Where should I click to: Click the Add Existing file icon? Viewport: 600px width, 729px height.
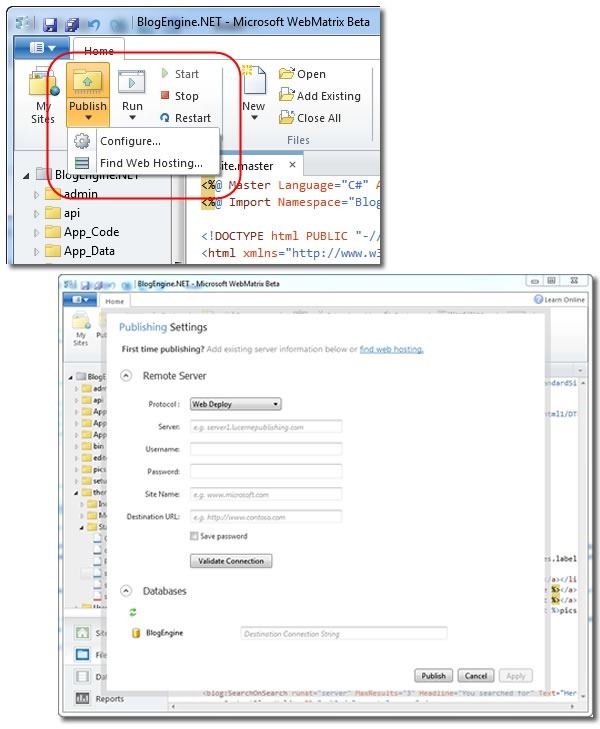pos(287,96)
